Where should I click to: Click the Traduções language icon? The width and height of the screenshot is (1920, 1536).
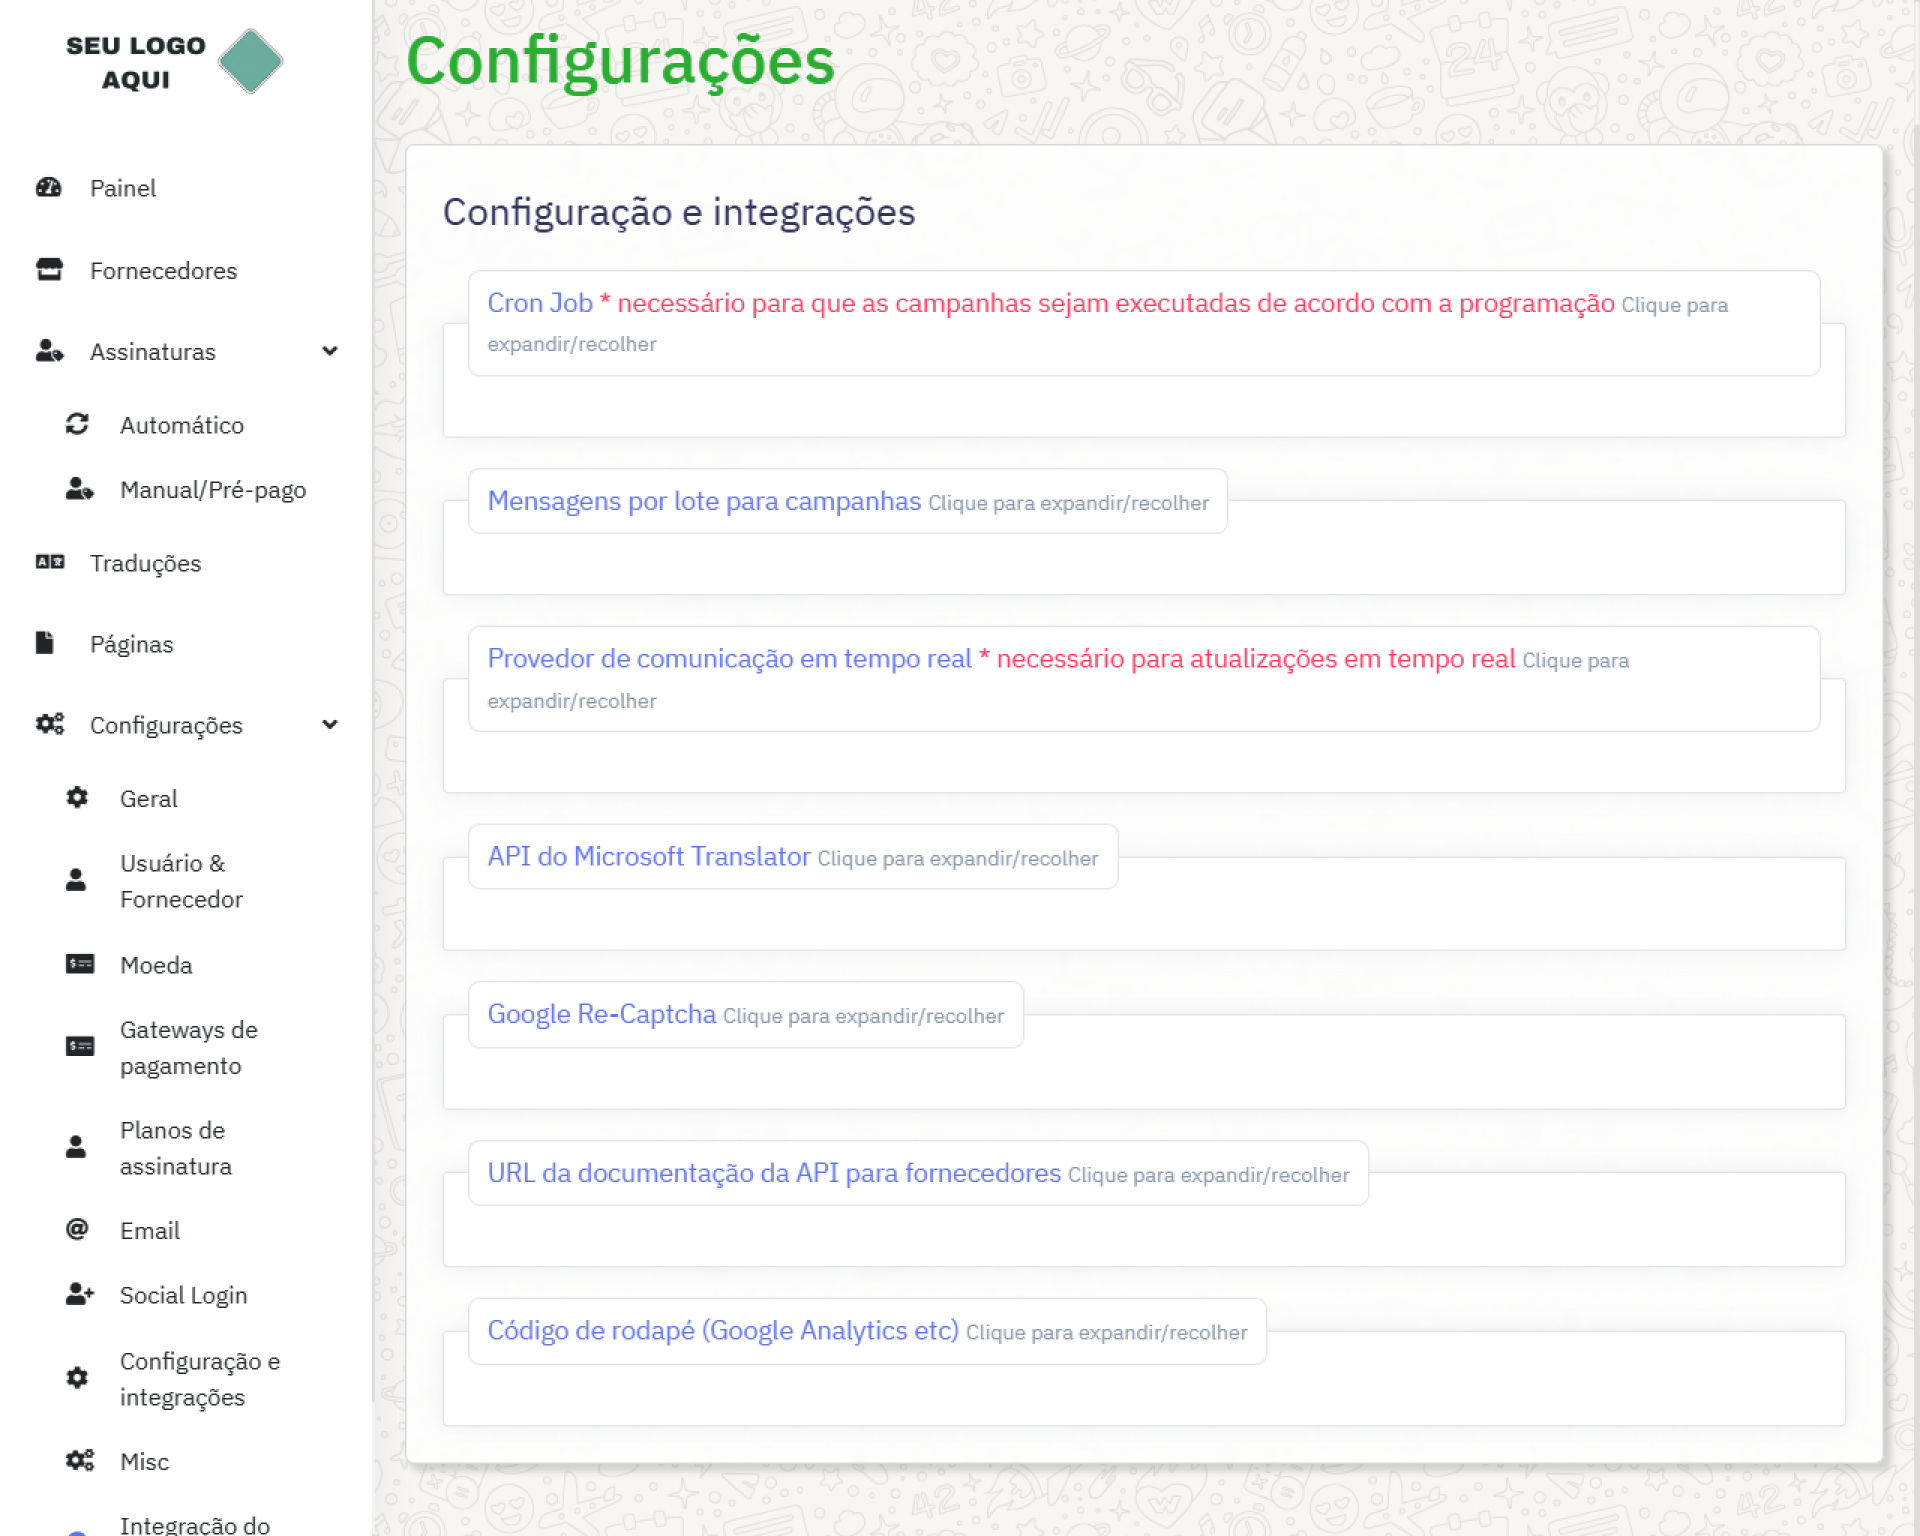coord(49,563)
